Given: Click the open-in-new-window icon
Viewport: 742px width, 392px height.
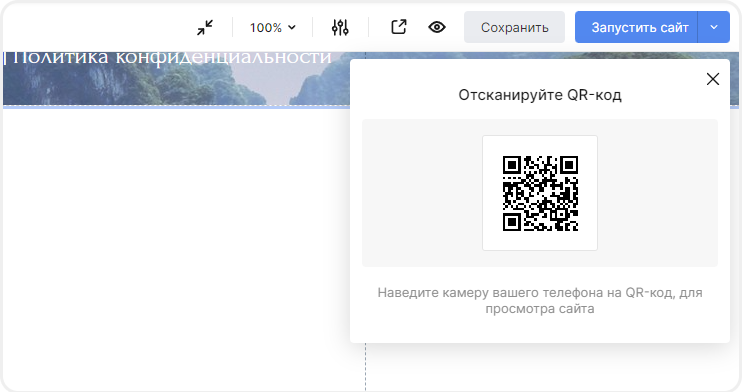Looking at the screenshot, I should point(399,27).
